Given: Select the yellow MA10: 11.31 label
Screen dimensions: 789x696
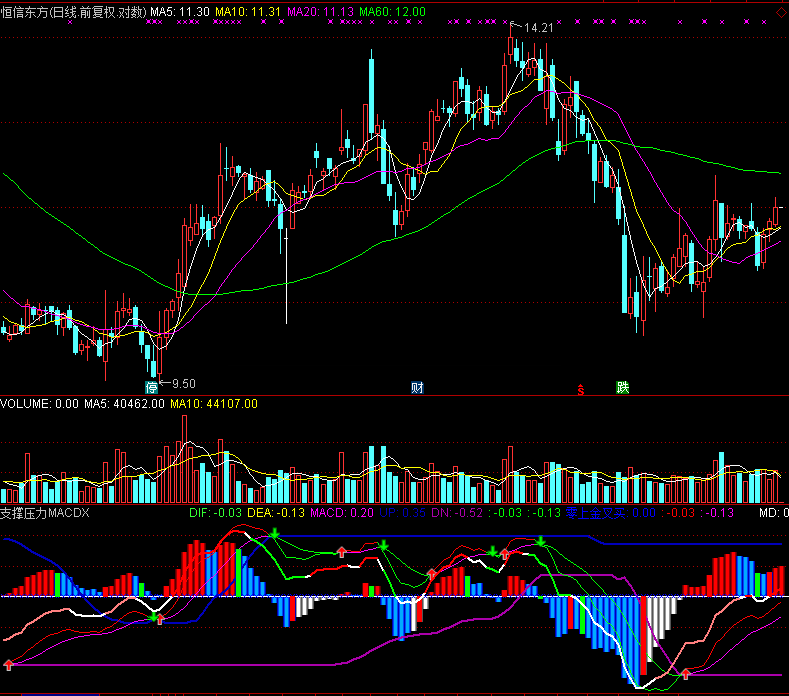Looking at the screenshot, I should tap(248, 12).
